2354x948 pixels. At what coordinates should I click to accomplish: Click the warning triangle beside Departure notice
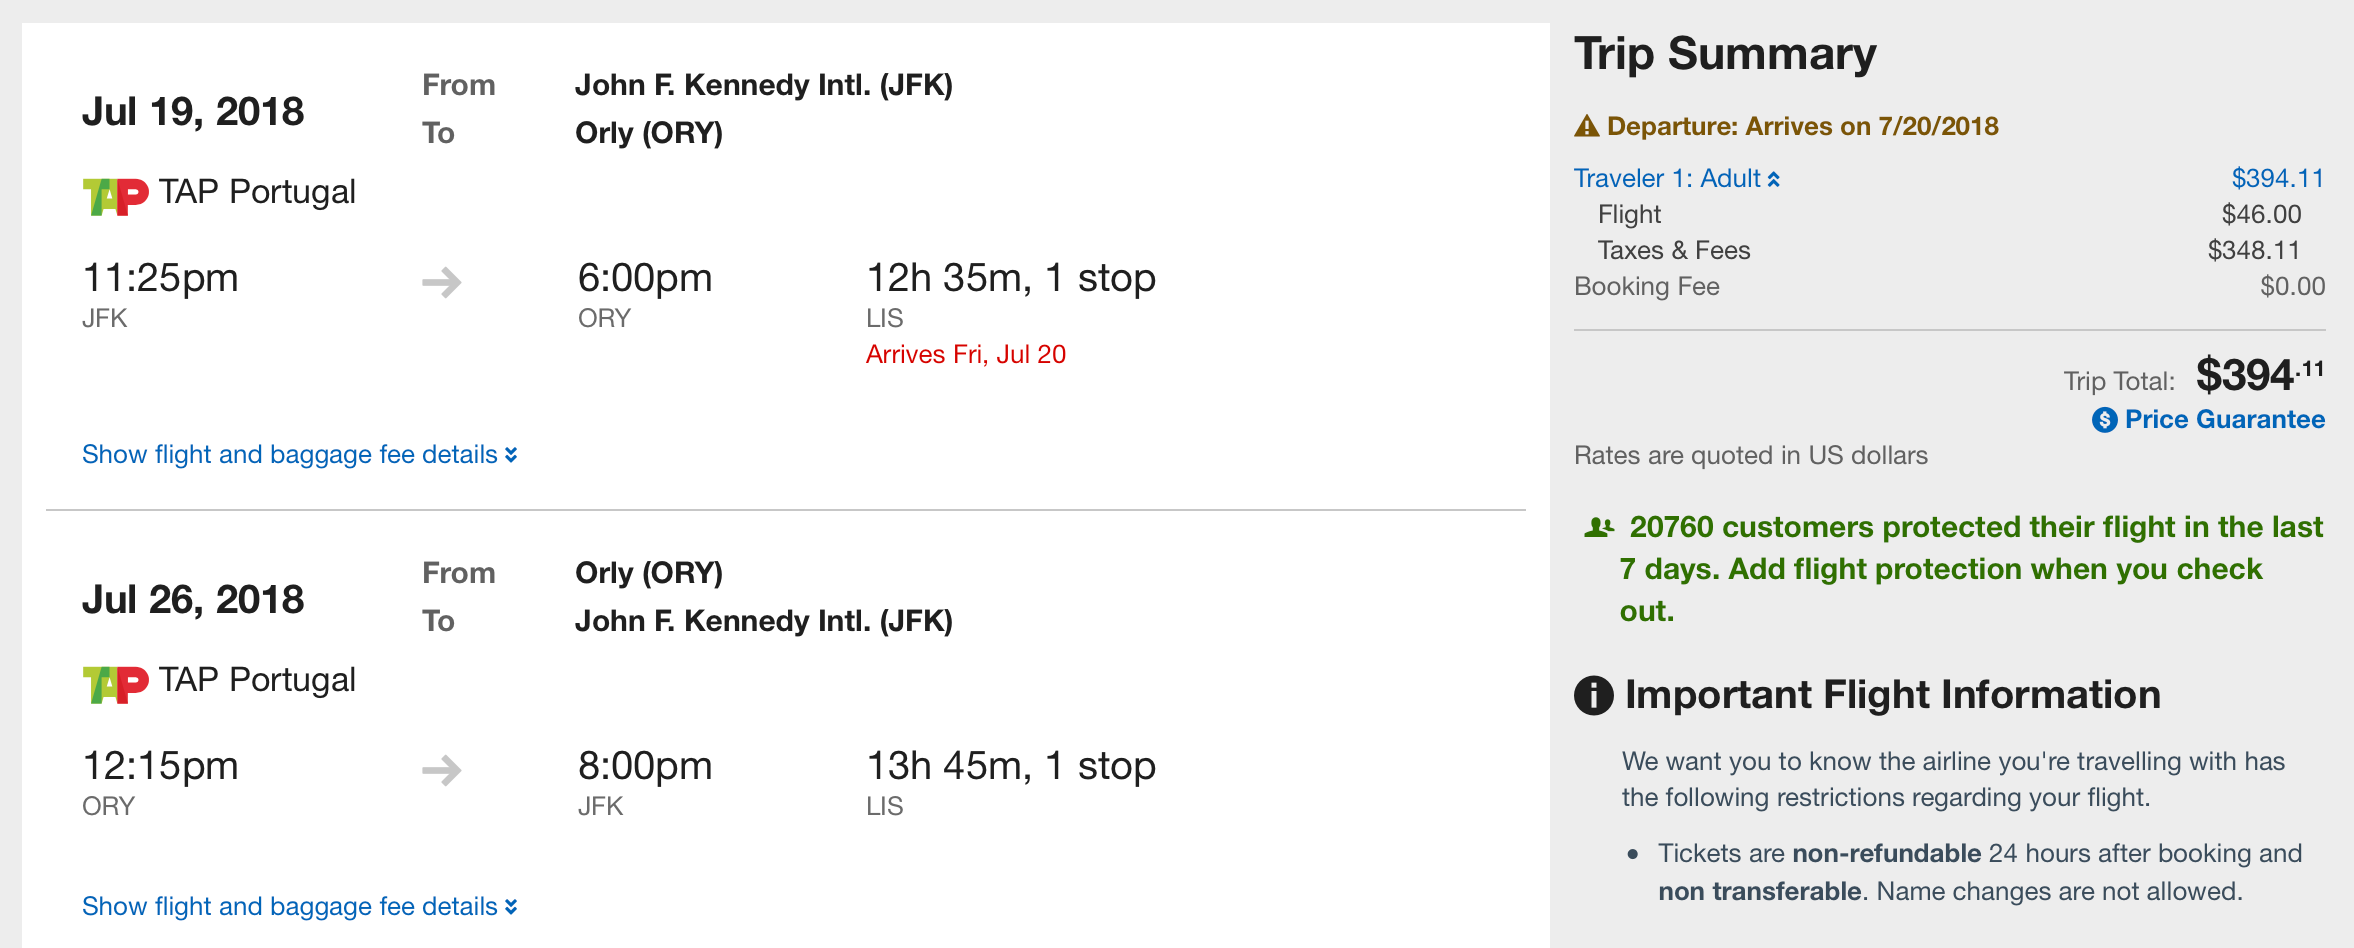[1587, 126]
